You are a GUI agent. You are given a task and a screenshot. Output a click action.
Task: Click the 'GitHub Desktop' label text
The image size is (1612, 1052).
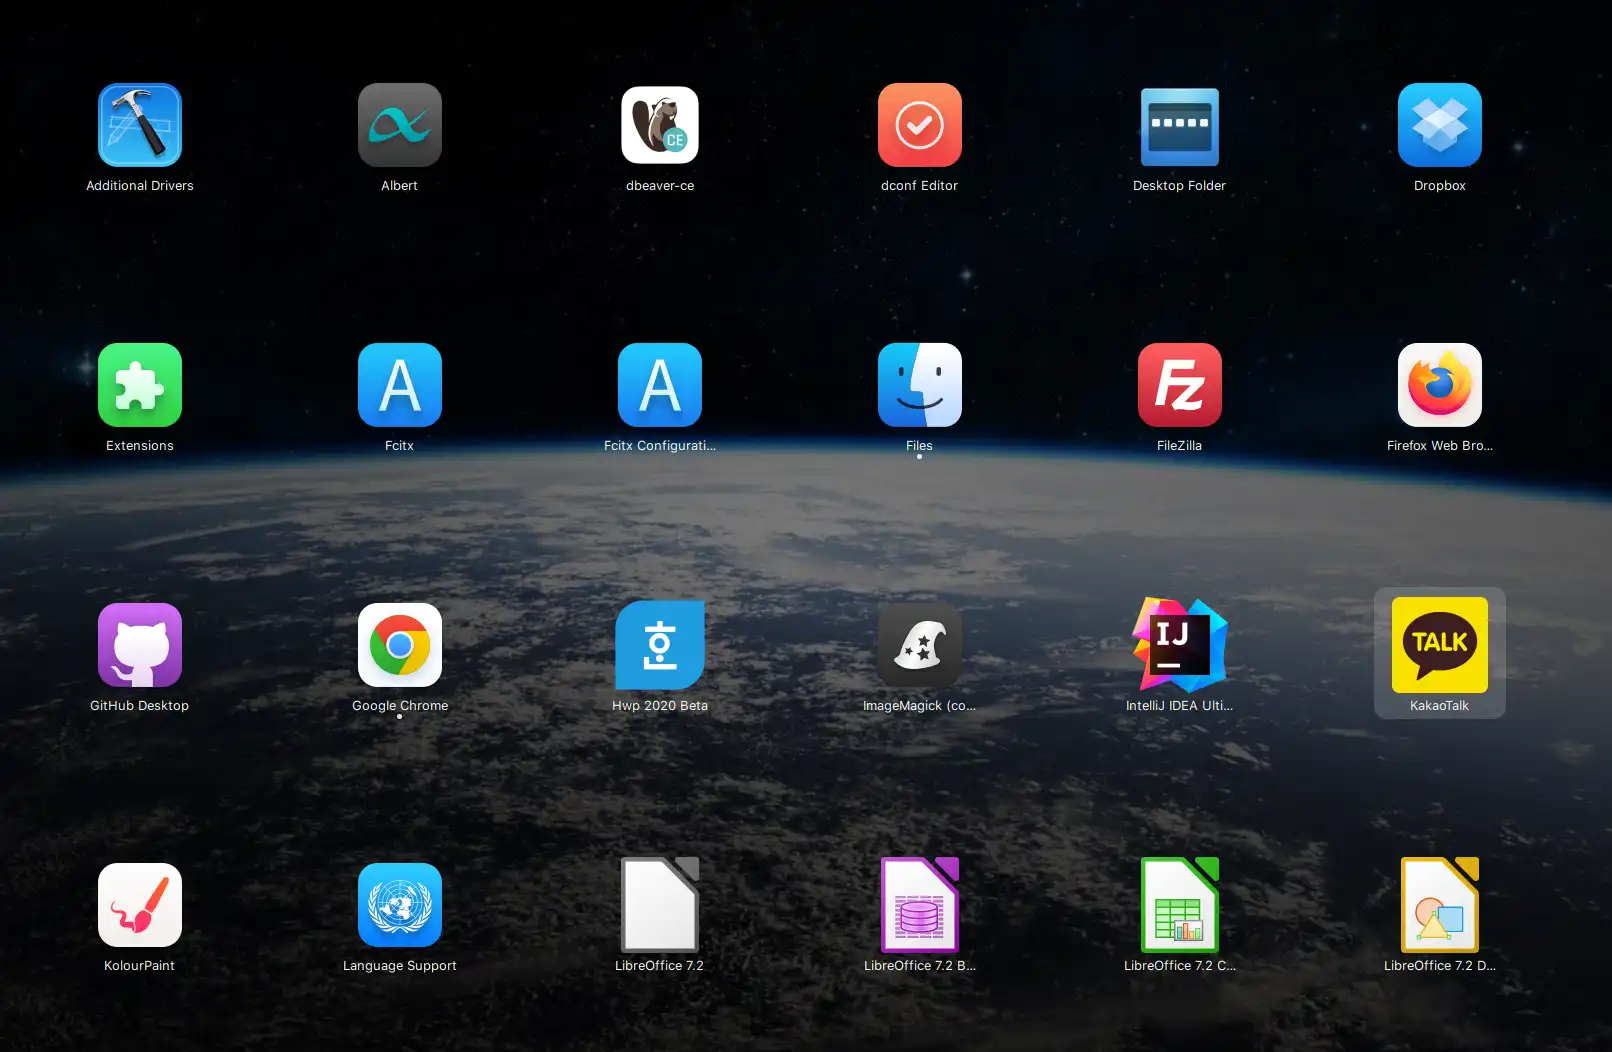pyautogui.click(x=140, y=706)
